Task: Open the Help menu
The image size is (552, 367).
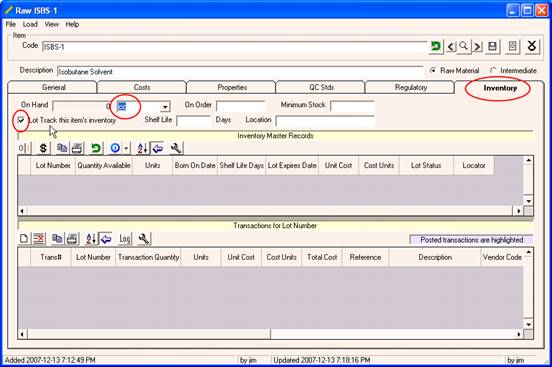Action: tap(72, 24)
